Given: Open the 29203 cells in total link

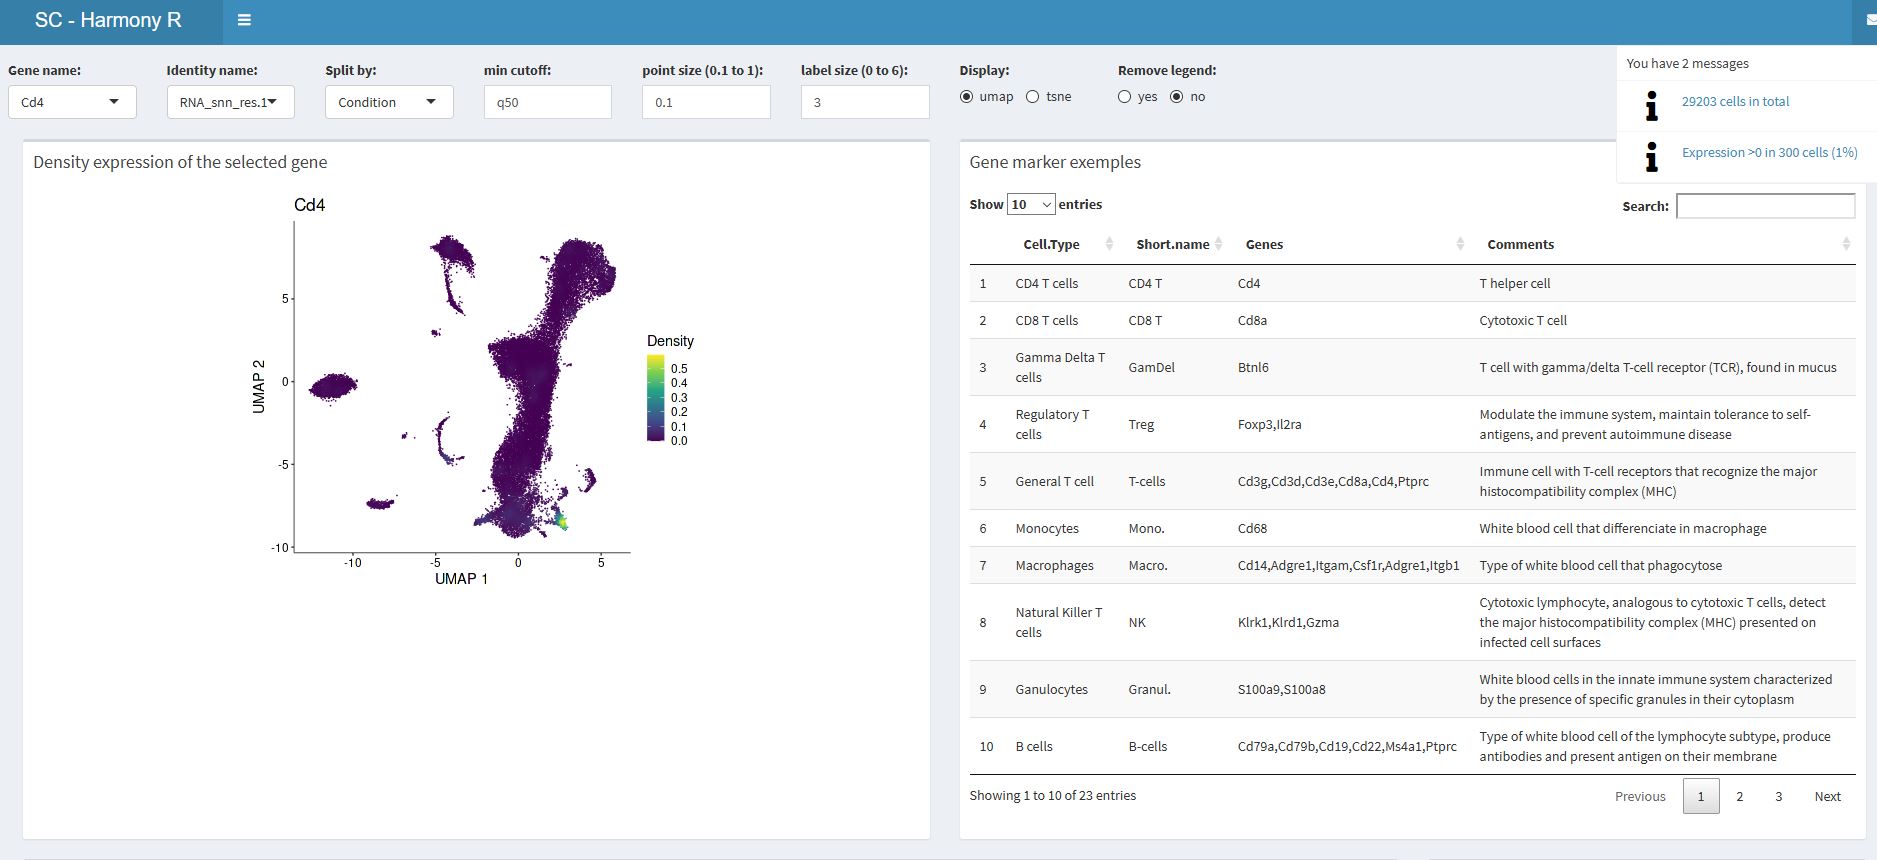Looking at the screenshot, I should tap(1735, 101).
